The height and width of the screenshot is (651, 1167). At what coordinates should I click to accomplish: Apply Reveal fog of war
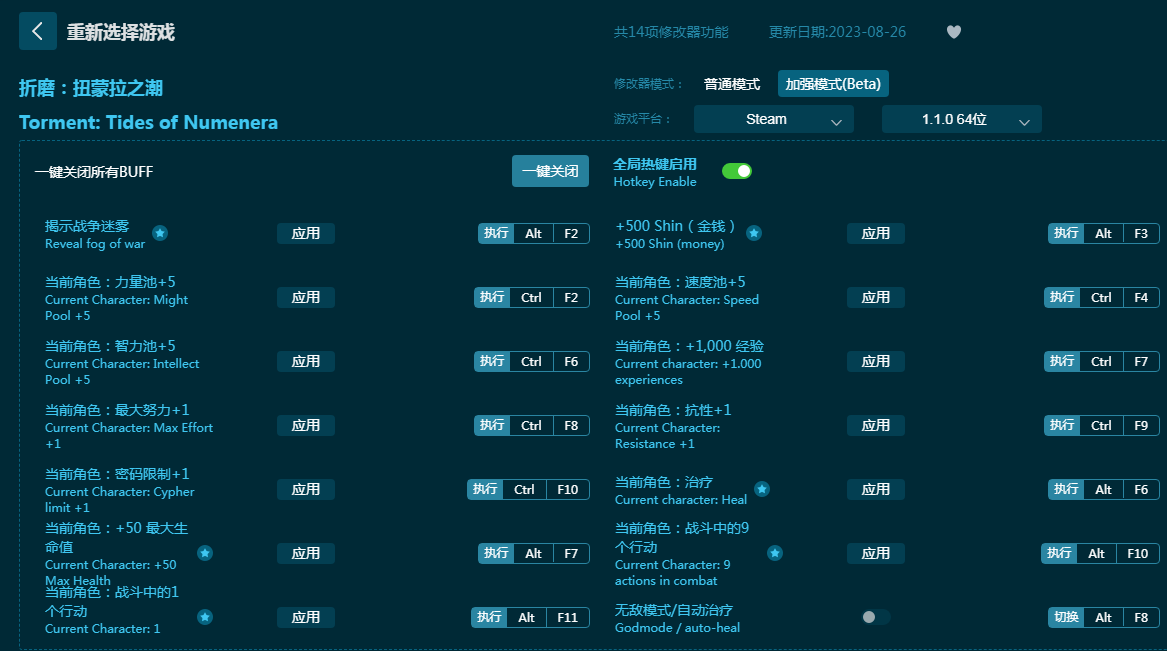coord(306,234)
